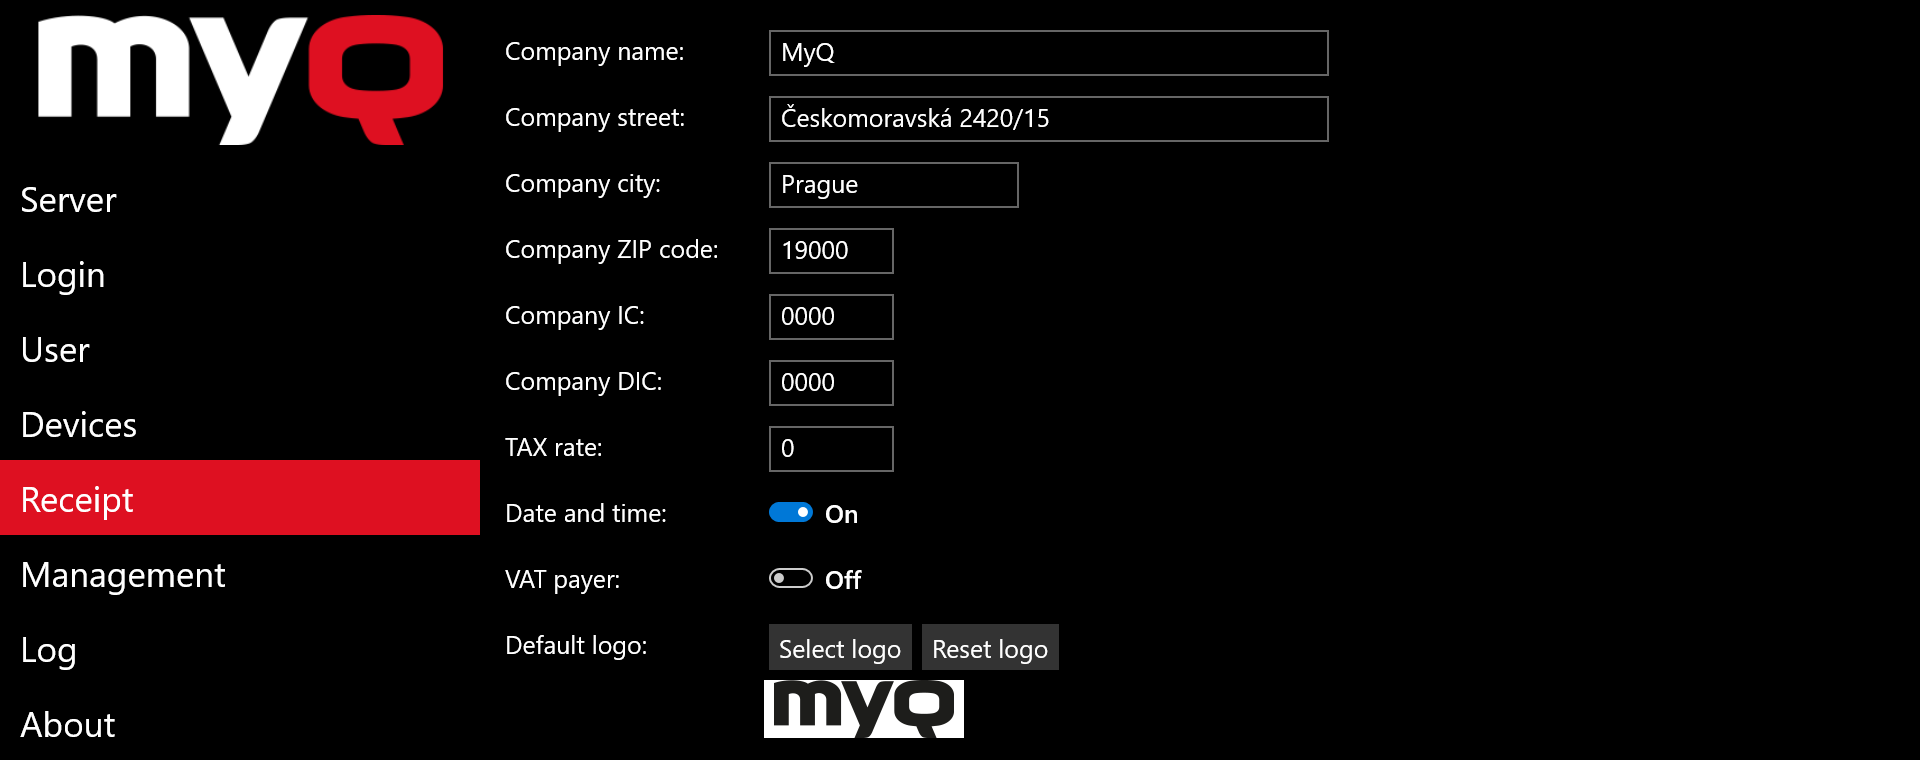1920x760 pixels.
Task: Open the Management section
Action: click(x=123, y=575)
